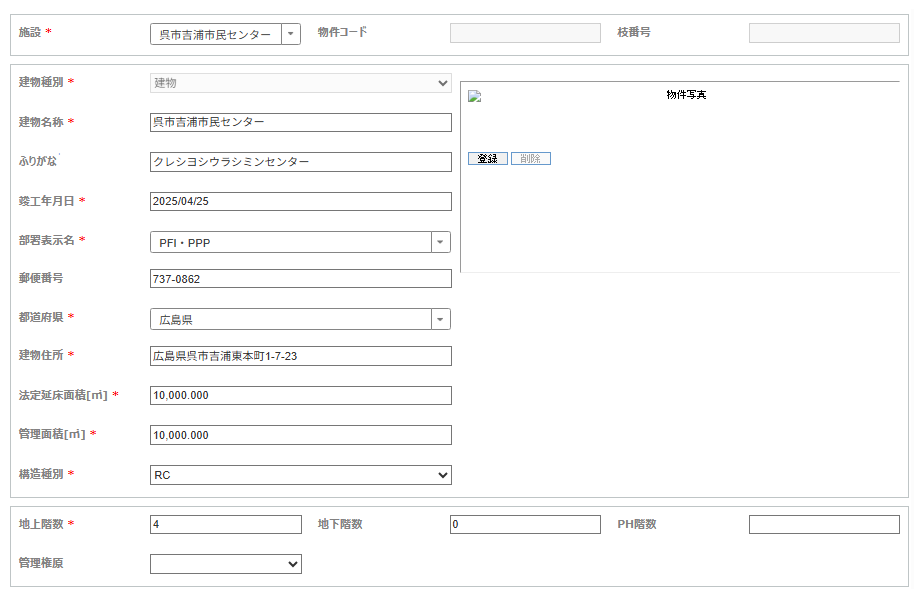Click the 郵便番号 737-0862 field
Screen dimensions: 914x589
pyautogui.click(x=301, y=279)
